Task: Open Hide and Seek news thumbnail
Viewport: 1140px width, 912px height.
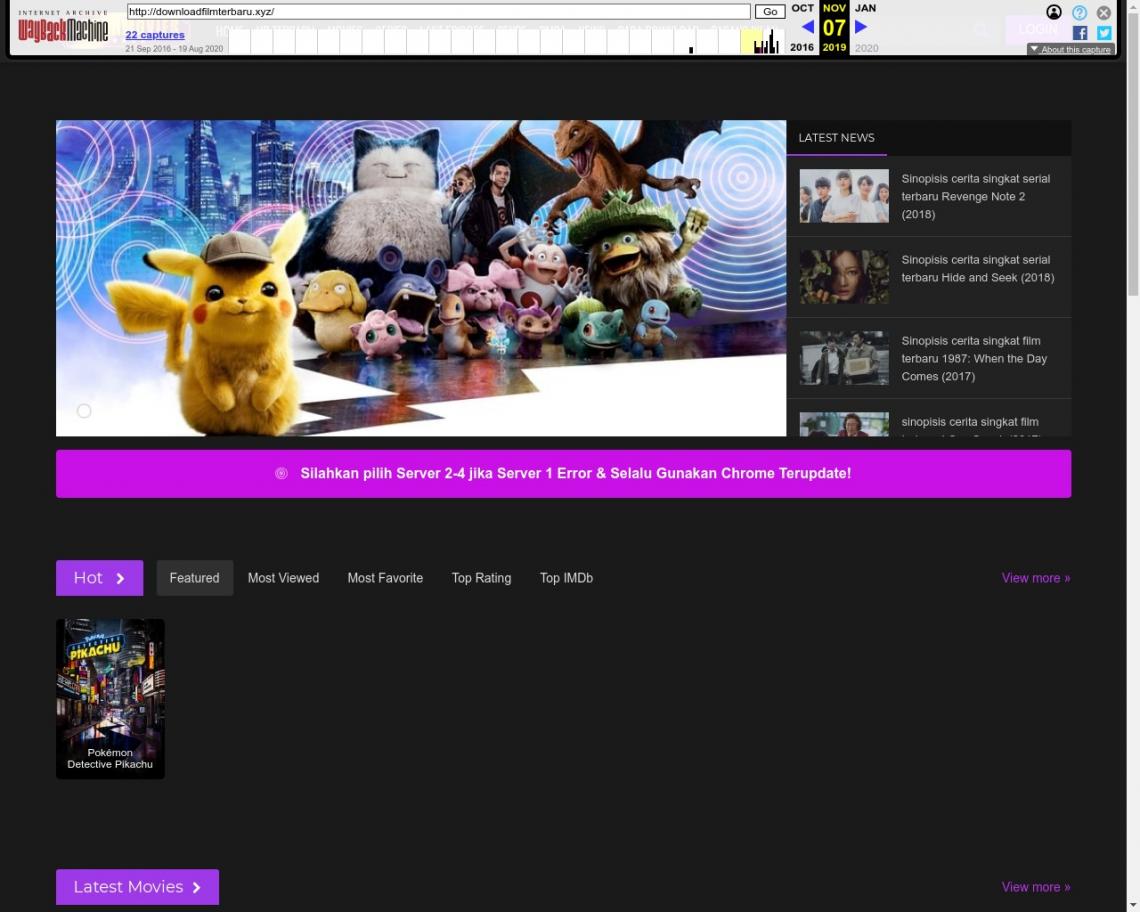Action: tap(844, 277)
